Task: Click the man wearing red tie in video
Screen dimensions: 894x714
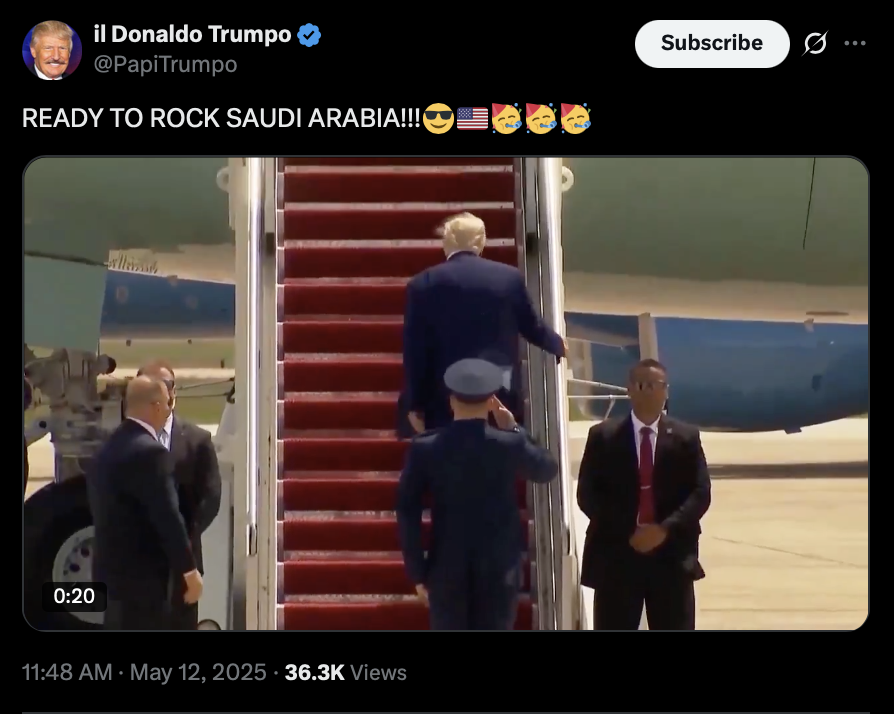Action: tap(644, 493)
